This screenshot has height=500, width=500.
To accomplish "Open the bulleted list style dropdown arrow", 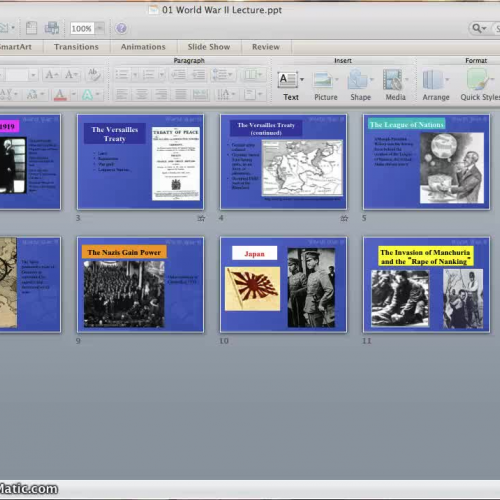I will [x=135, y=75].
